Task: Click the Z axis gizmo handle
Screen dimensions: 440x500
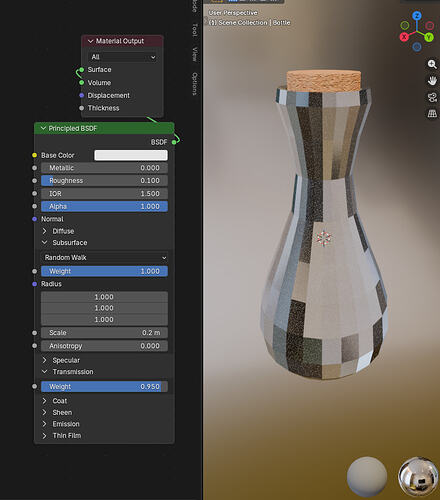Action: click(417, 15)
